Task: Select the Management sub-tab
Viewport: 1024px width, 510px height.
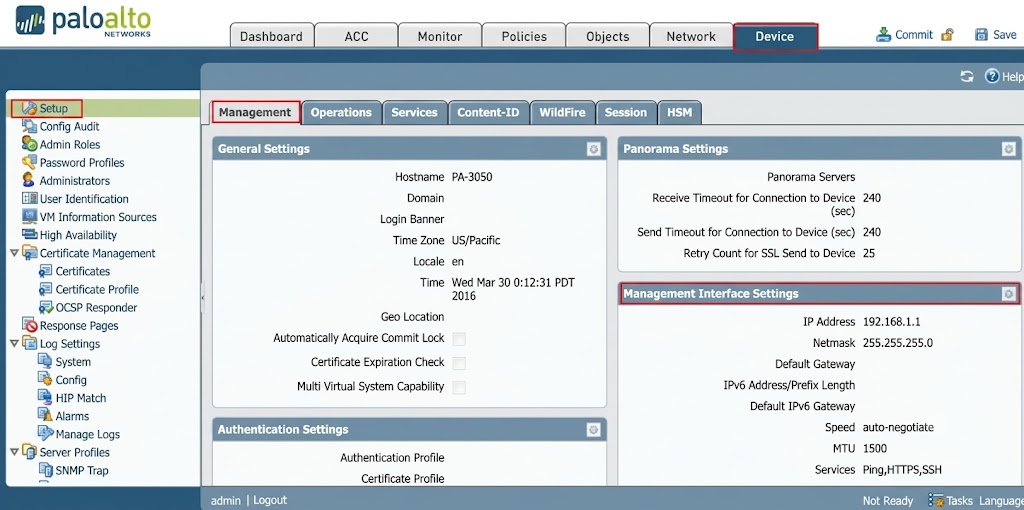Action: point(255,112)
